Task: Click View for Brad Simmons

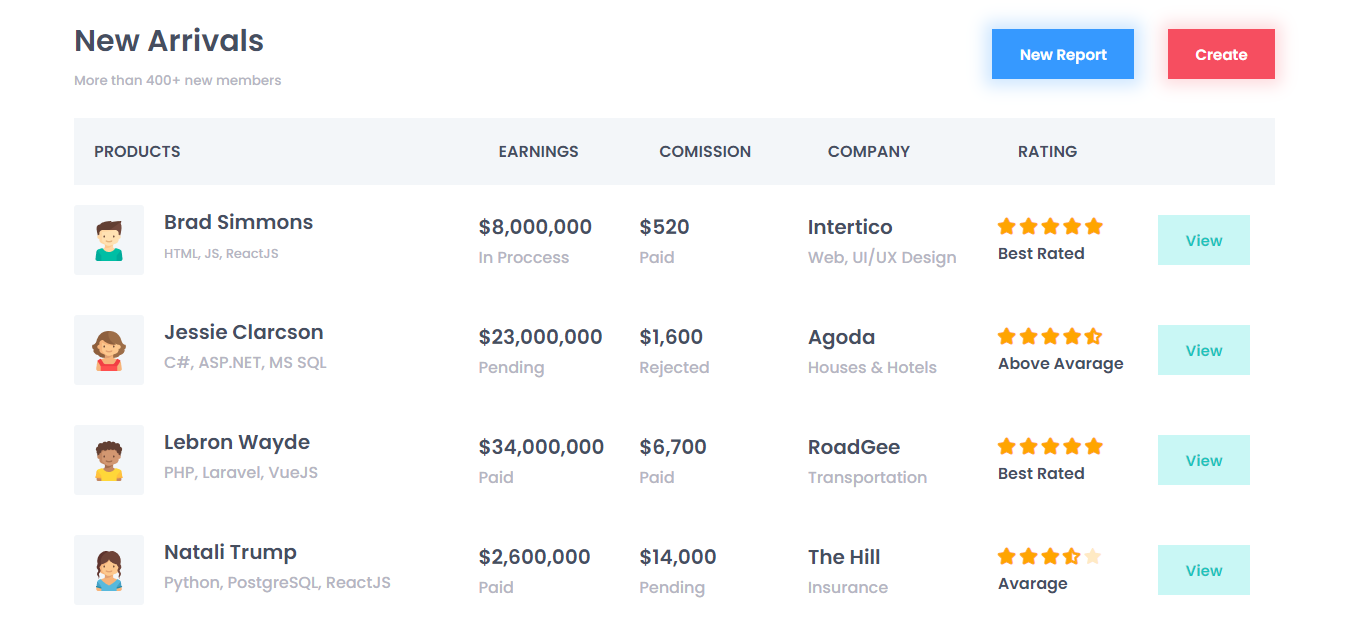Action: (x=1203, y=240)
